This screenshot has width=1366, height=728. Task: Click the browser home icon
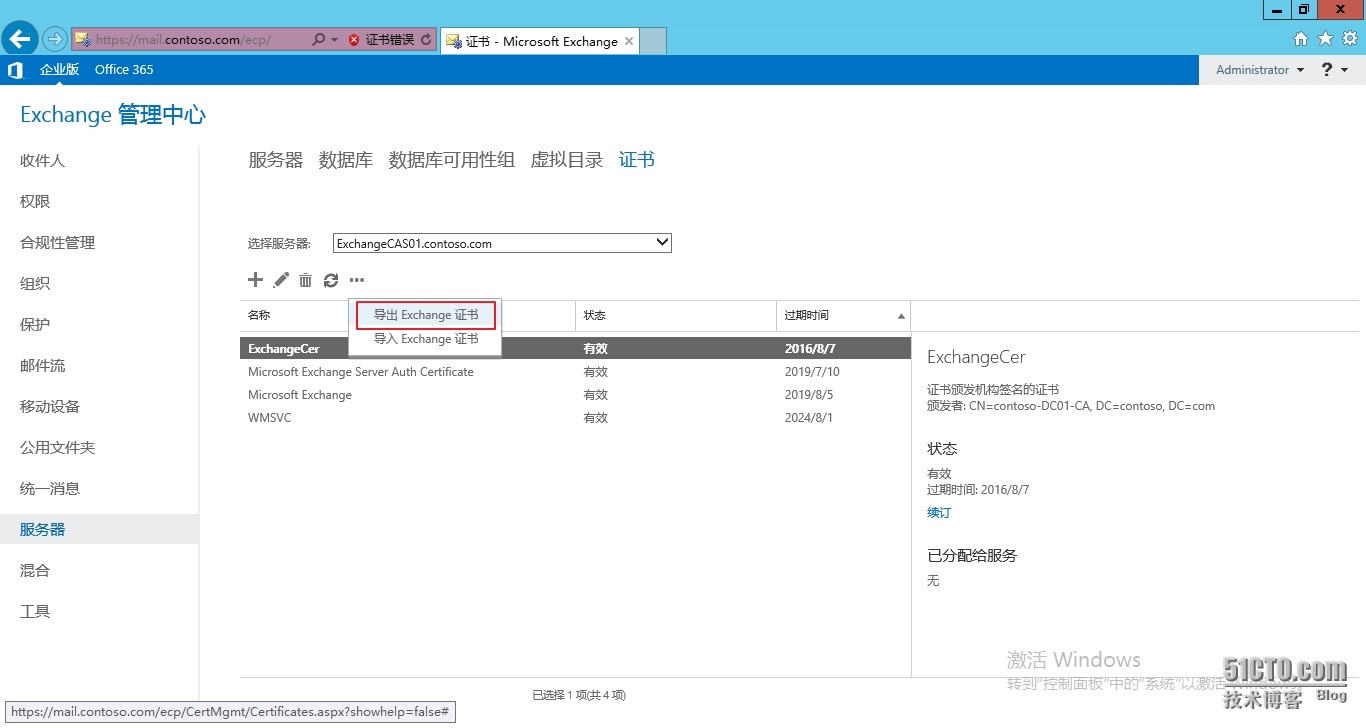click(1301, 38)
